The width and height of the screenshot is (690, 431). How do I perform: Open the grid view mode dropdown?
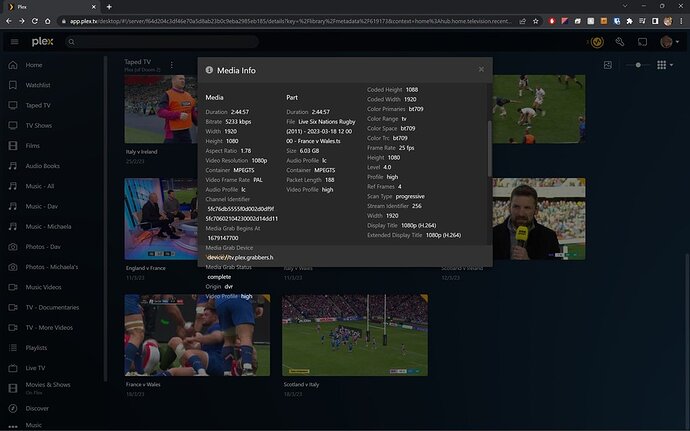pos(665,65)
